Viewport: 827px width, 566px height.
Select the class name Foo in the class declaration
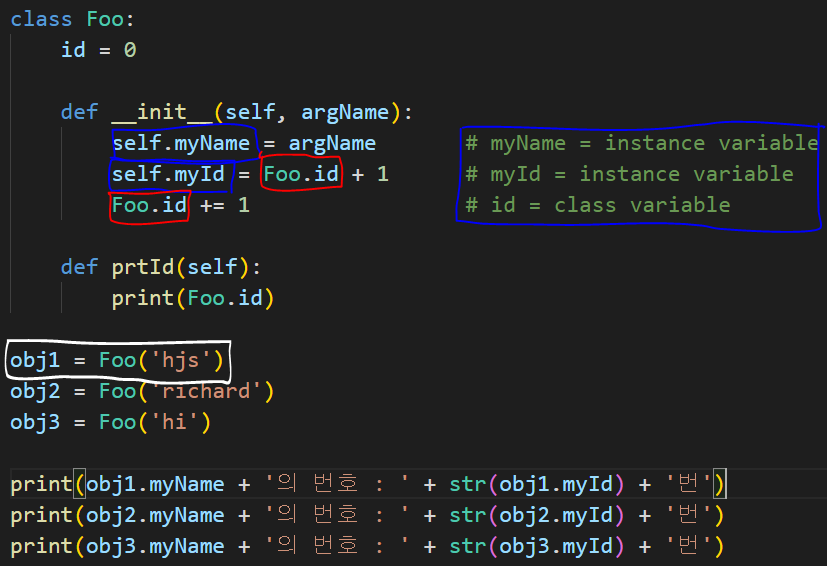click(x=105, y=20)
